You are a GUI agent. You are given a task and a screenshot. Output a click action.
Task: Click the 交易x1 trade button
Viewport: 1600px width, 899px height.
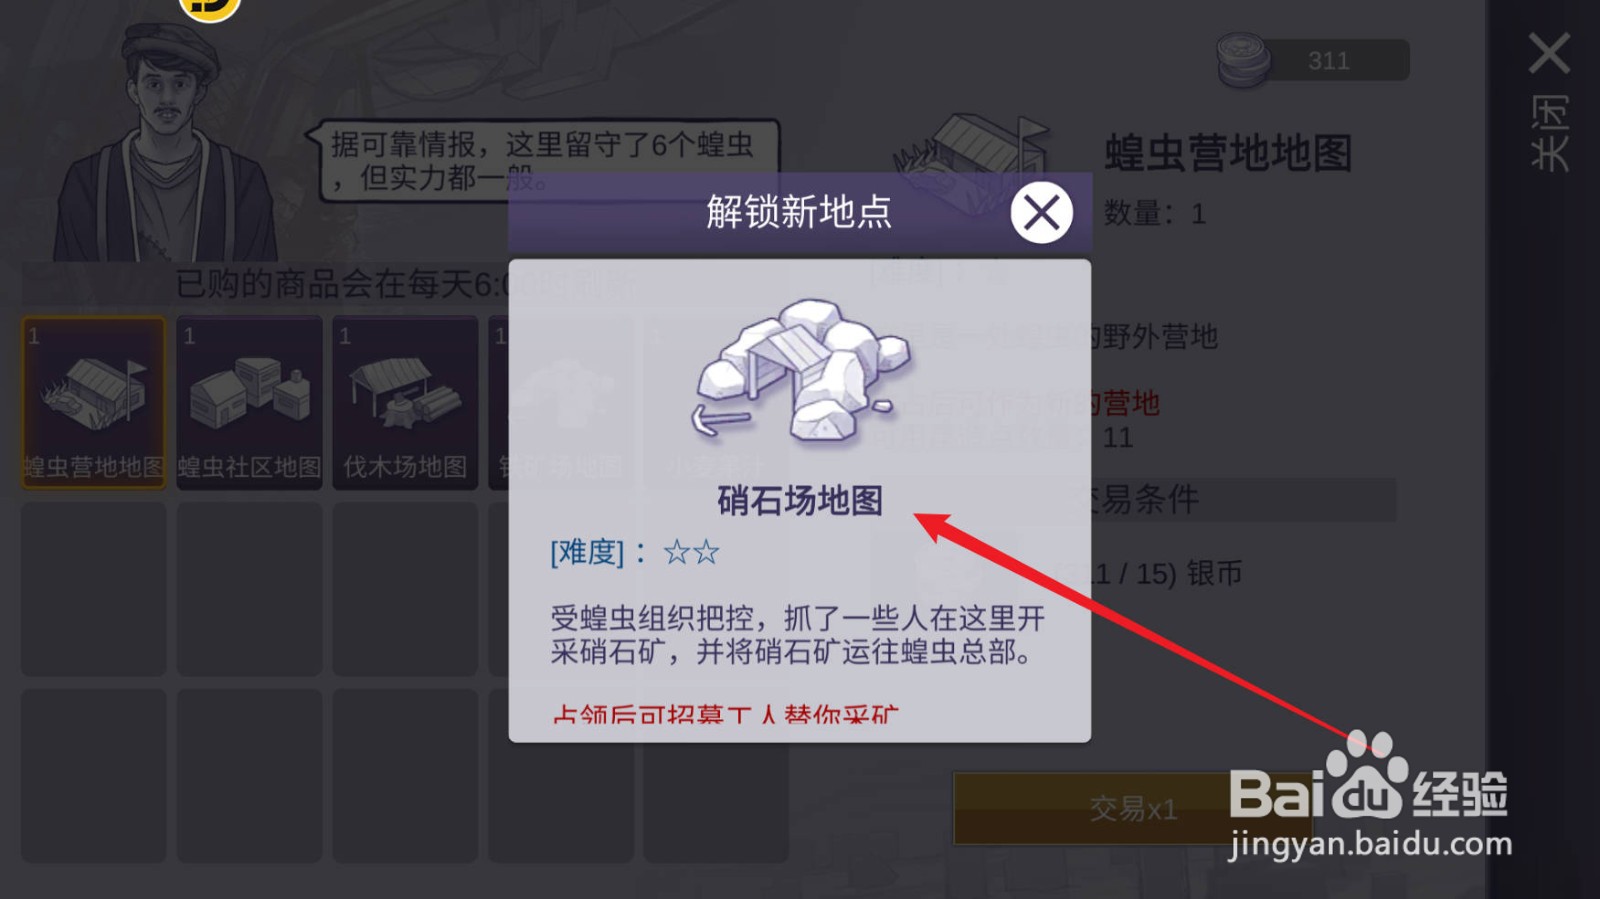click(x=1133, y=808)
